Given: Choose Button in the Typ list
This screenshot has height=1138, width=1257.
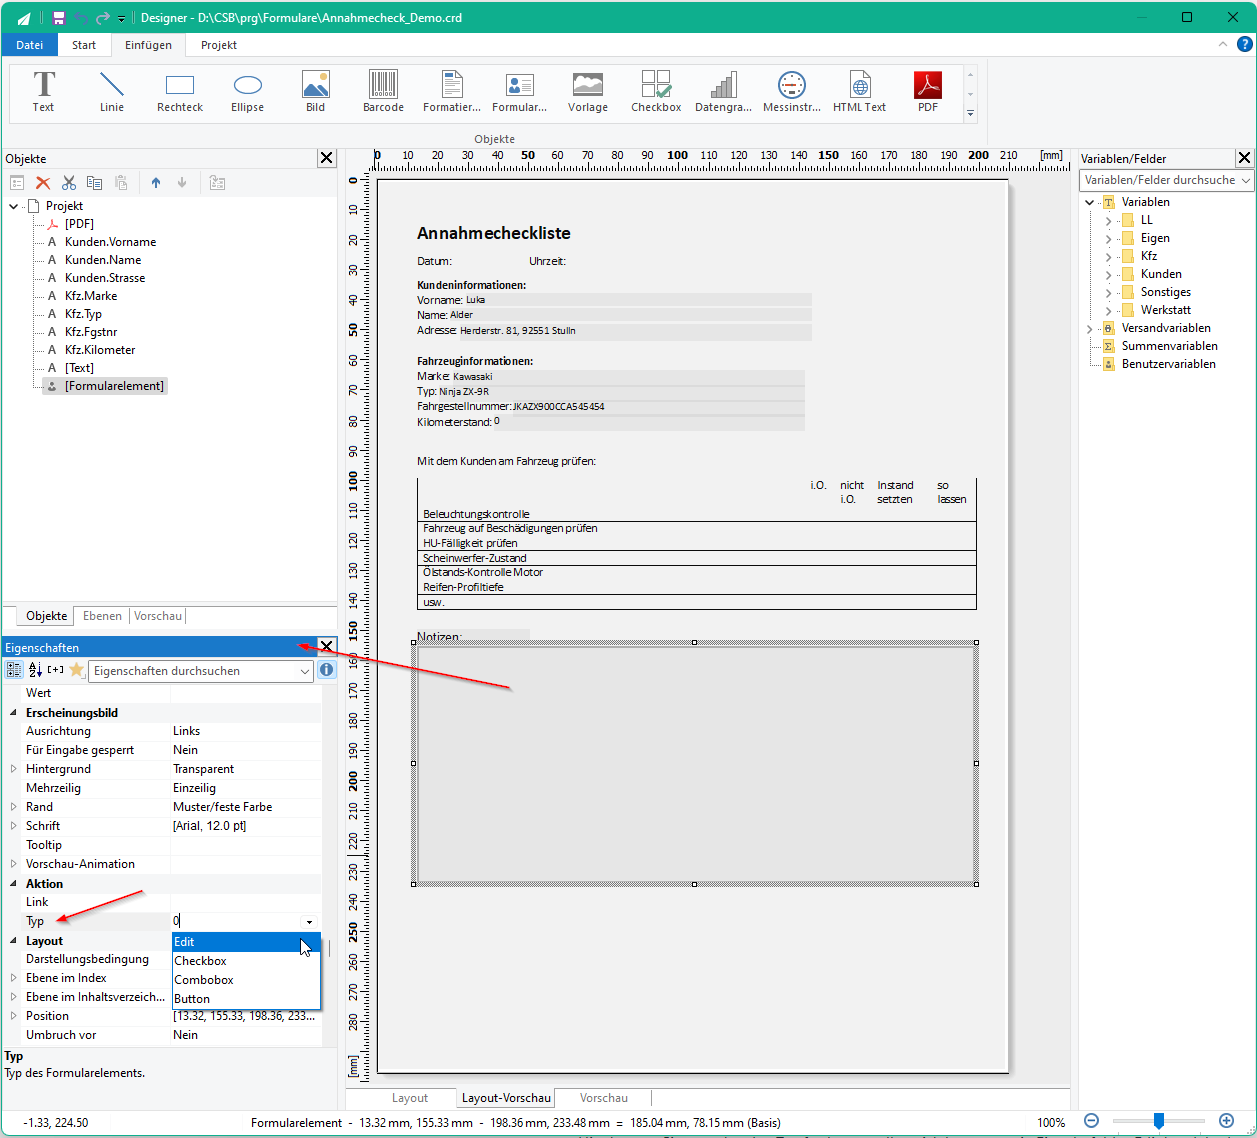Looking at the screenshot, I should pos(246,999).
